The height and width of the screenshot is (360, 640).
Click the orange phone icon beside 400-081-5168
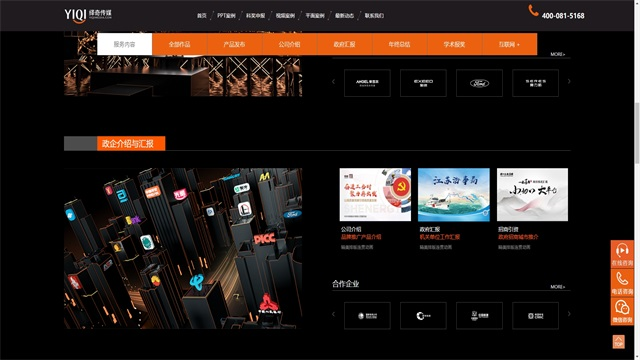pyautogui.click(x=533, y=11)
